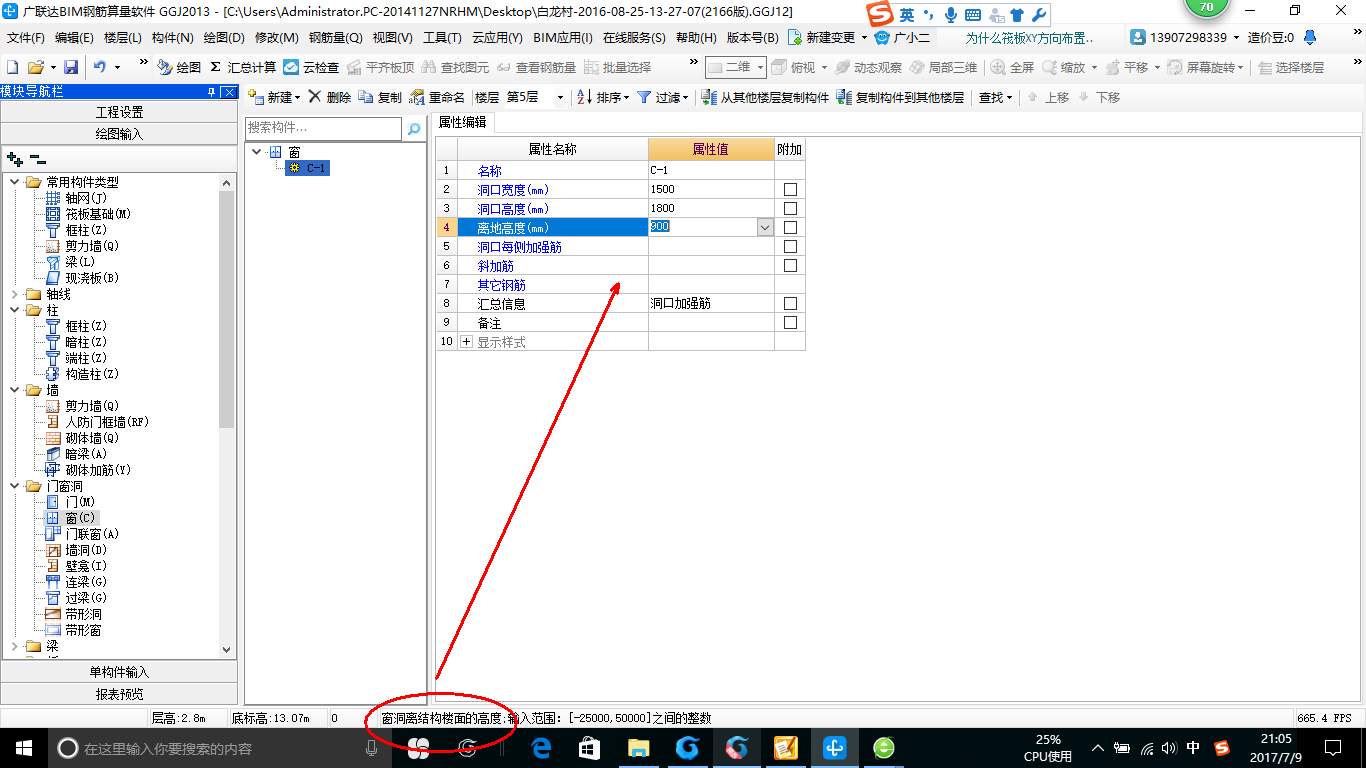The width and height of the screenshot is (1366, 768).
Task: Click the undo arrow icon
Action: 100,67
